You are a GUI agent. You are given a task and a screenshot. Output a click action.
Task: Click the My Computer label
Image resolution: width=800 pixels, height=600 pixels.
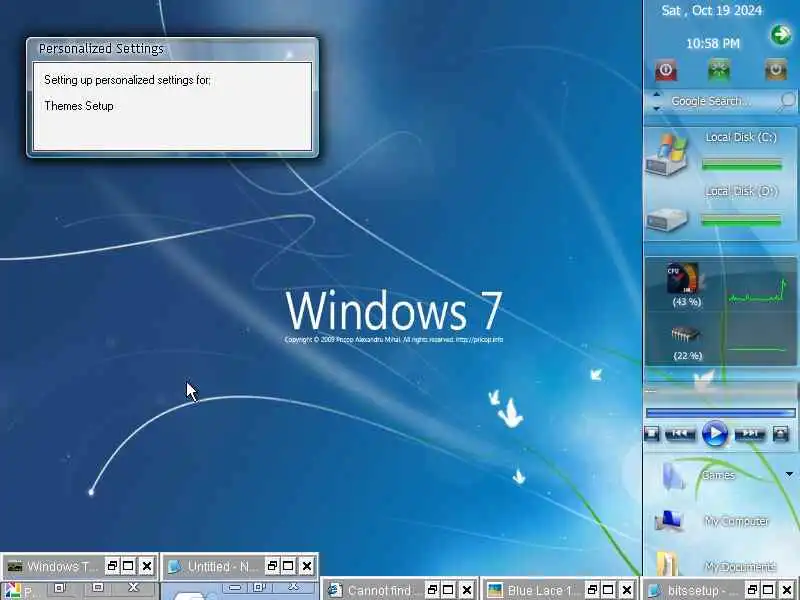pos(736,521)
